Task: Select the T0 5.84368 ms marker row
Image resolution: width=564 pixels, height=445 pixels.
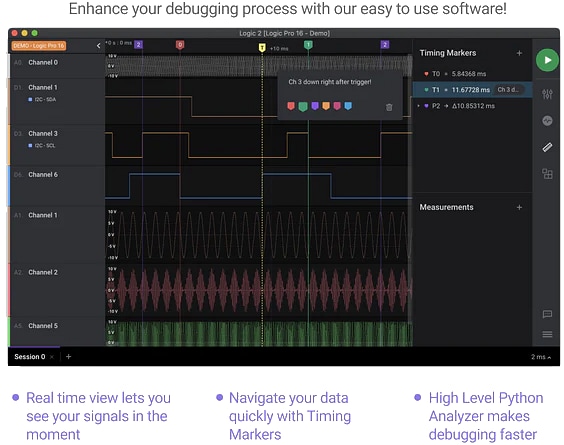Action: [x=472, y=74]
